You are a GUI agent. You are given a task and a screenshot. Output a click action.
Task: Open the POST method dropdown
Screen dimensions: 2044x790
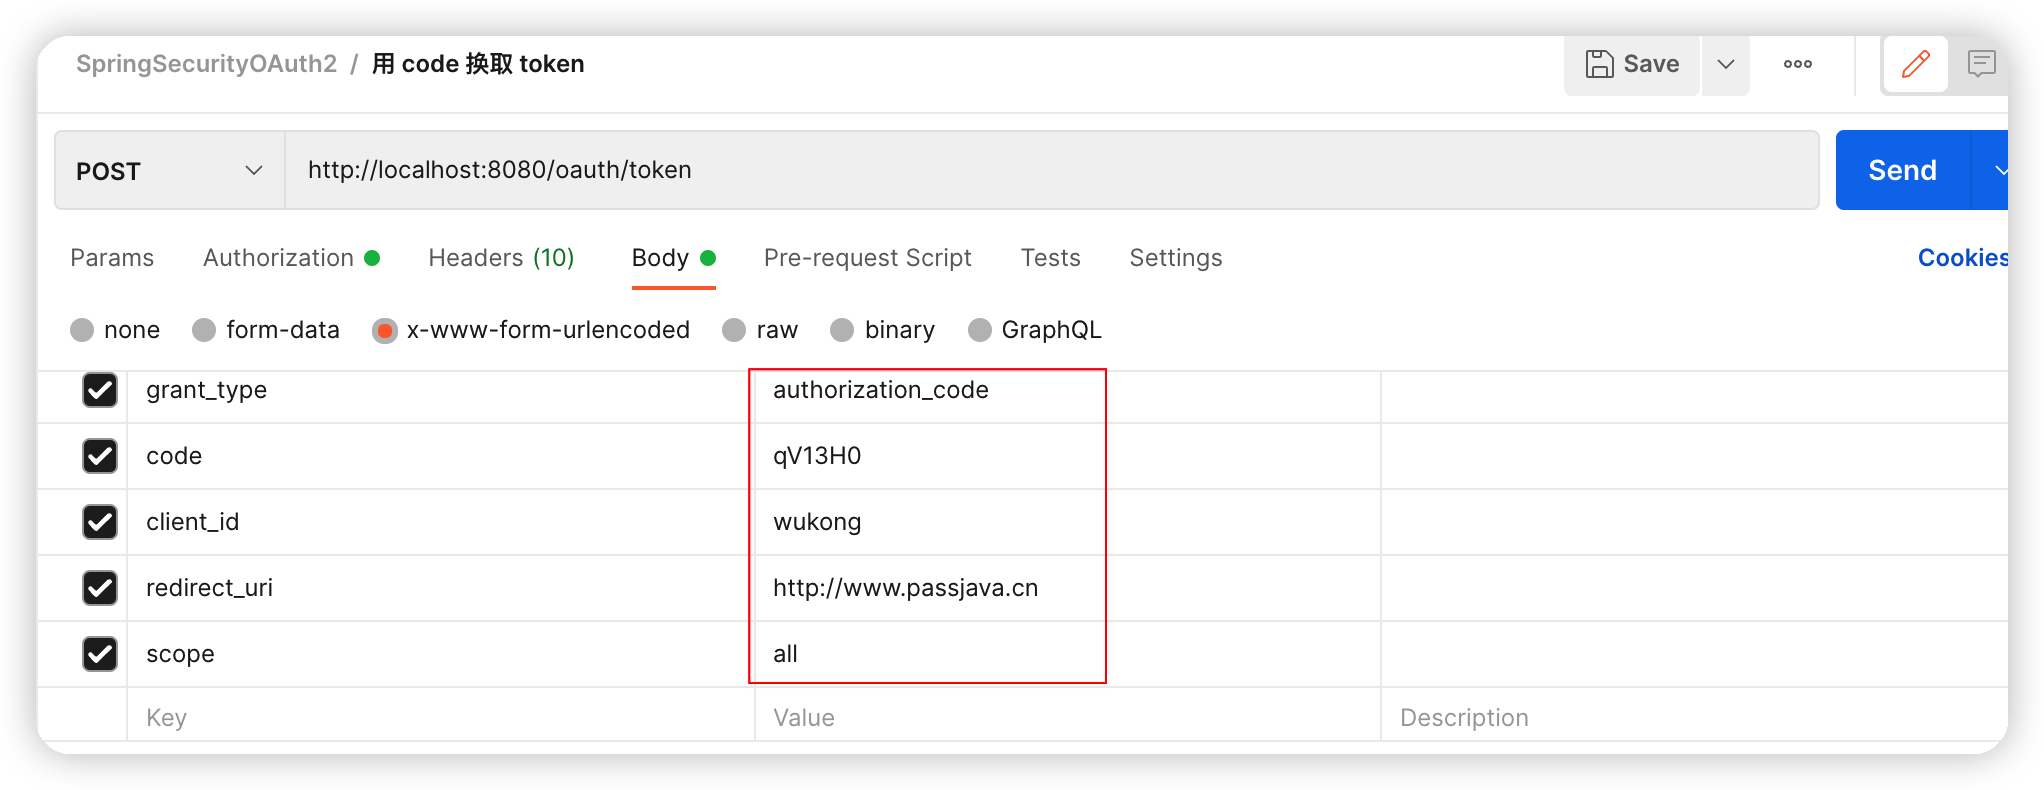tap(169, 171)
